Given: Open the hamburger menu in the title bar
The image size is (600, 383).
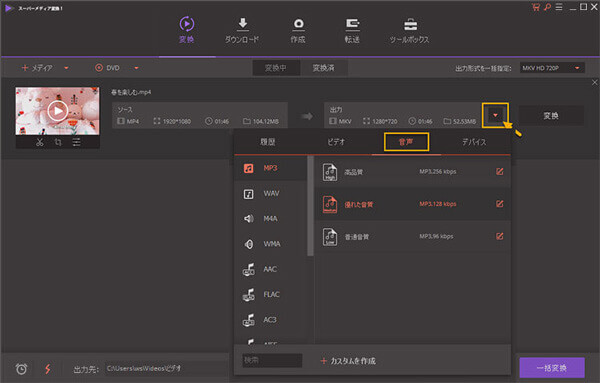Looking at the screenshot, I should click(559, 7).
